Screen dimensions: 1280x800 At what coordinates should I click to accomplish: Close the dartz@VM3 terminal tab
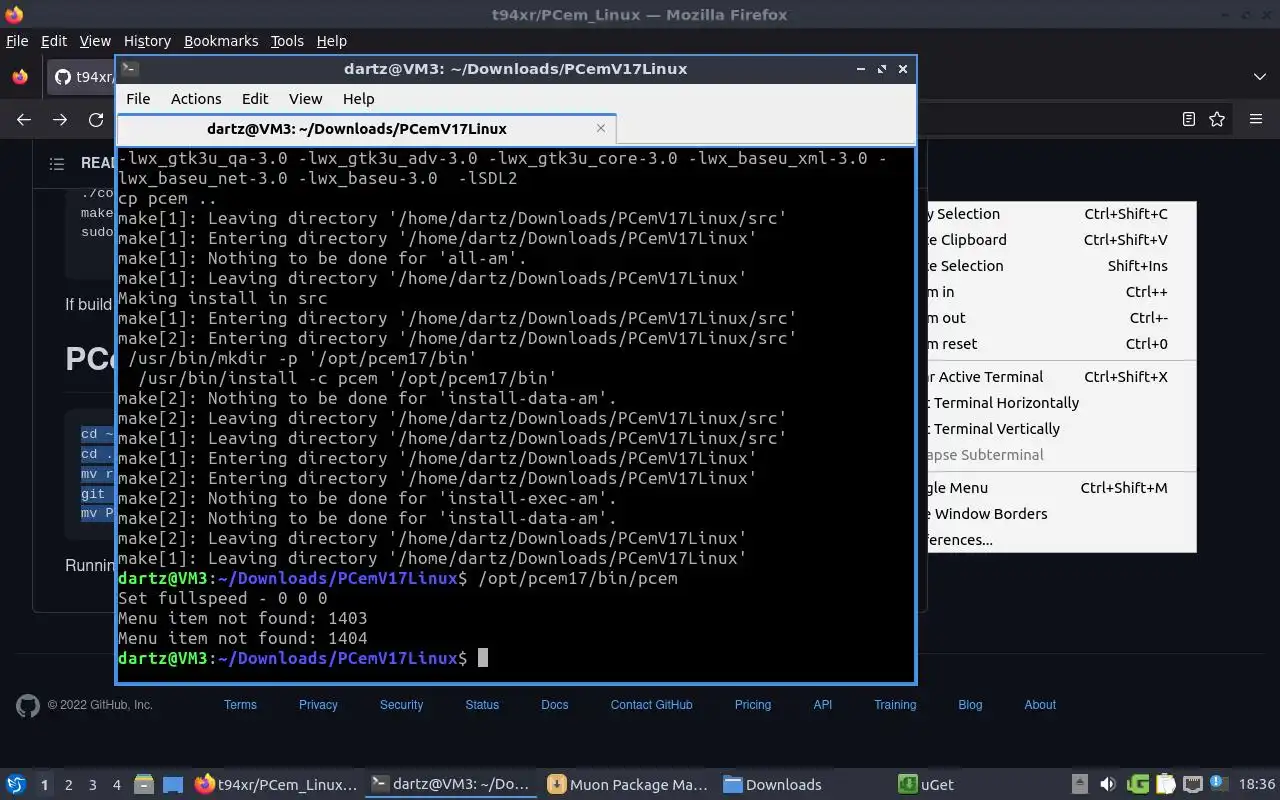pos(601,128)
